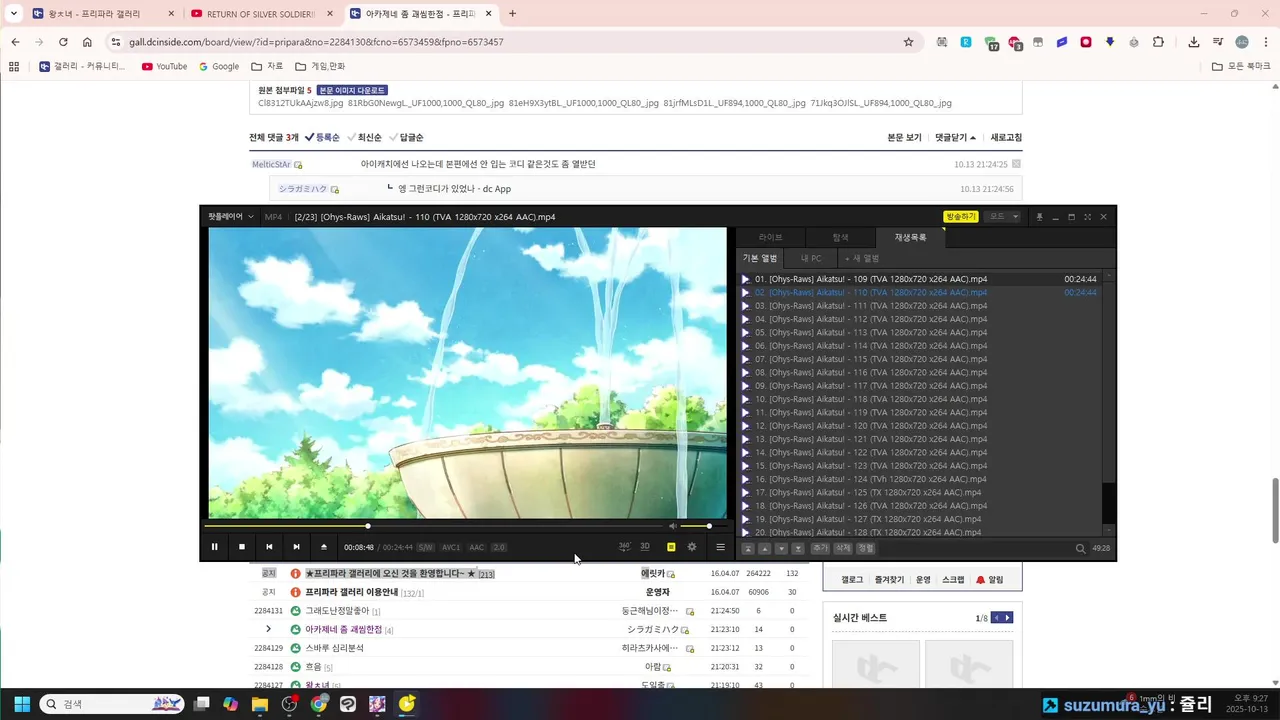Viewport: 1280px width, 720px height.
Task: Open the 모든 북마크 folder
Action: coord(1241,66)
